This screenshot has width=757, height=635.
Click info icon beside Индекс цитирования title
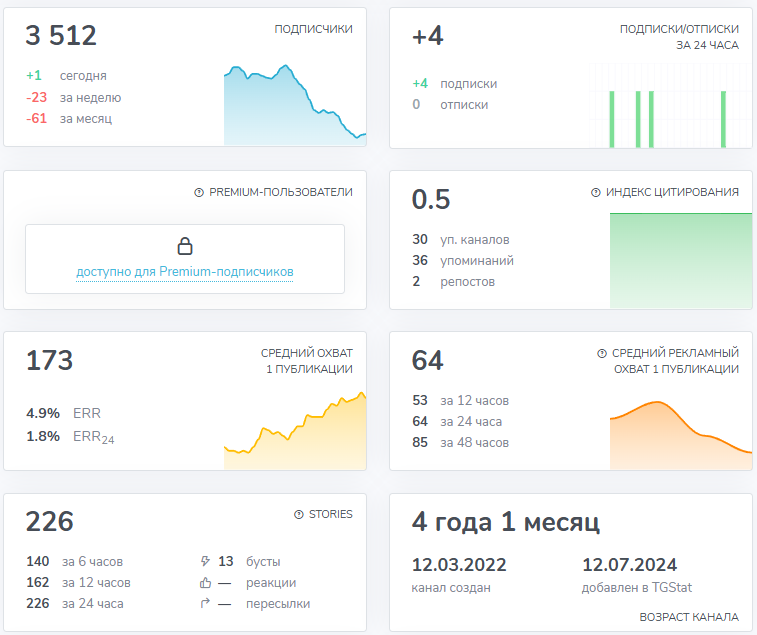click(596, 192)
